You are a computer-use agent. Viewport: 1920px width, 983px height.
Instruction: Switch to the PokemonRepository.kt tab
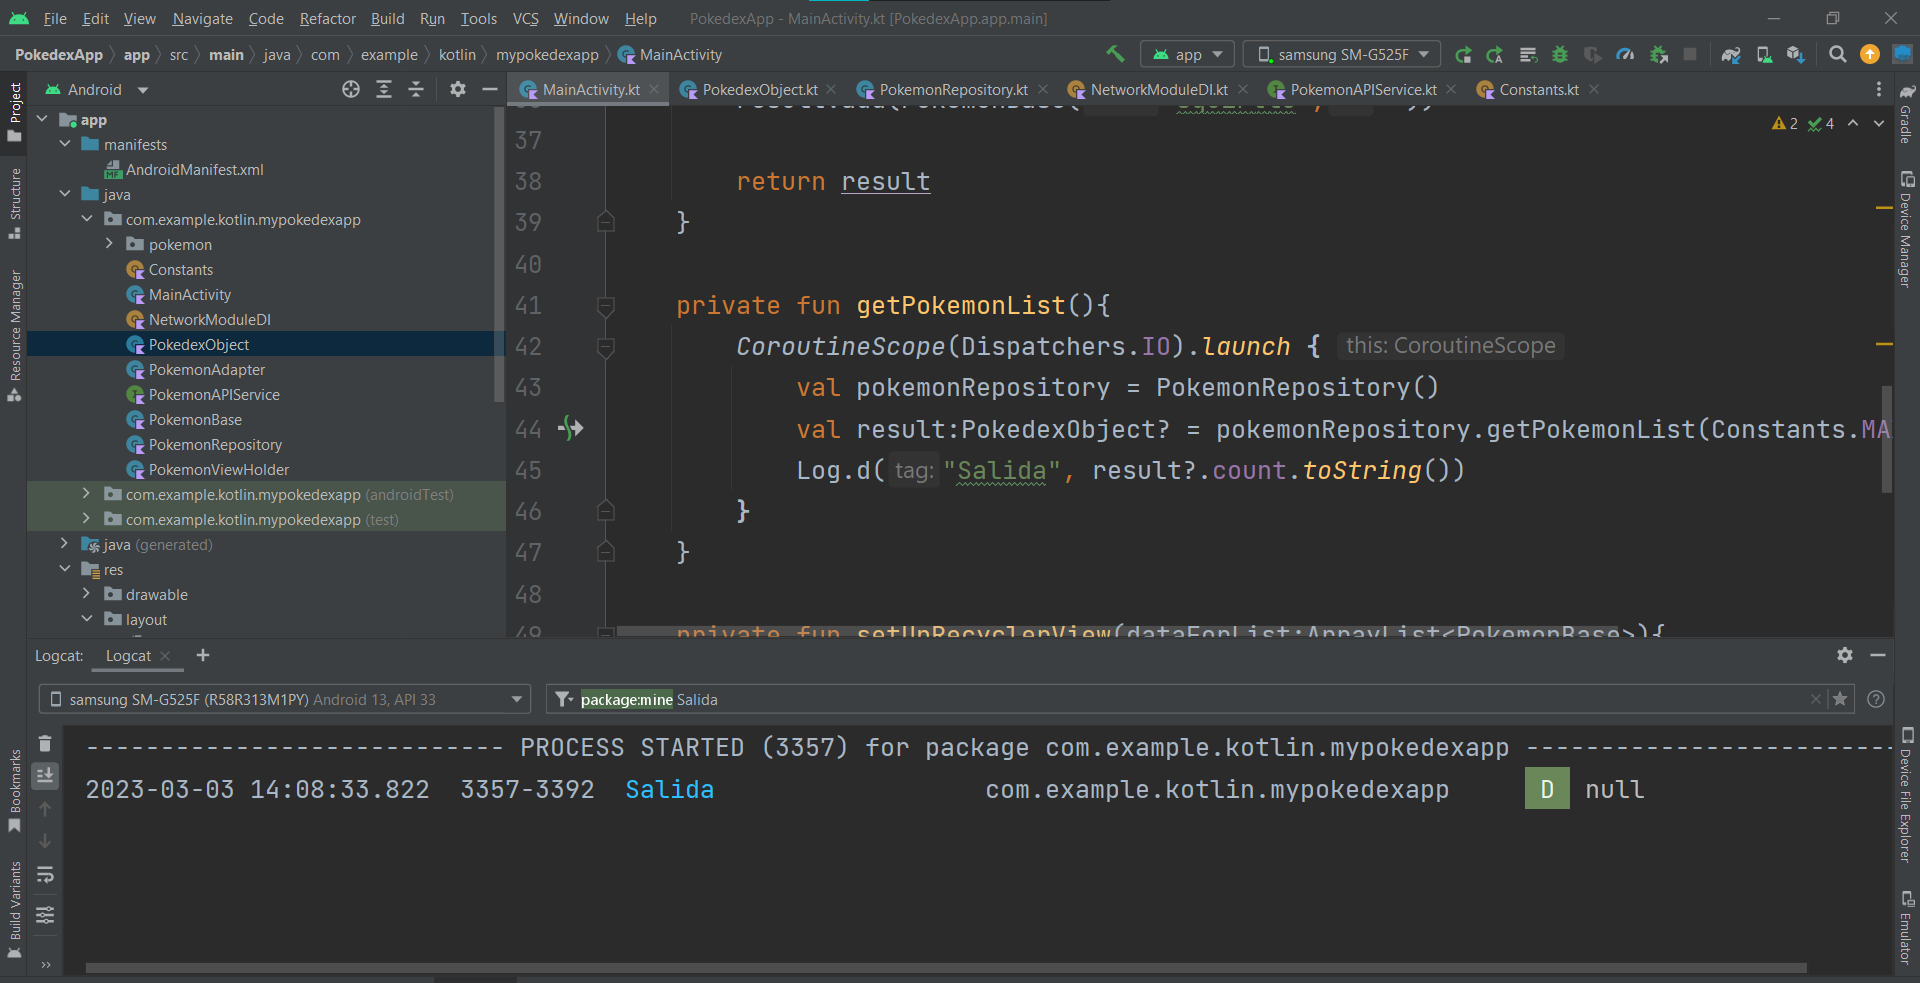tap(953, 89)
